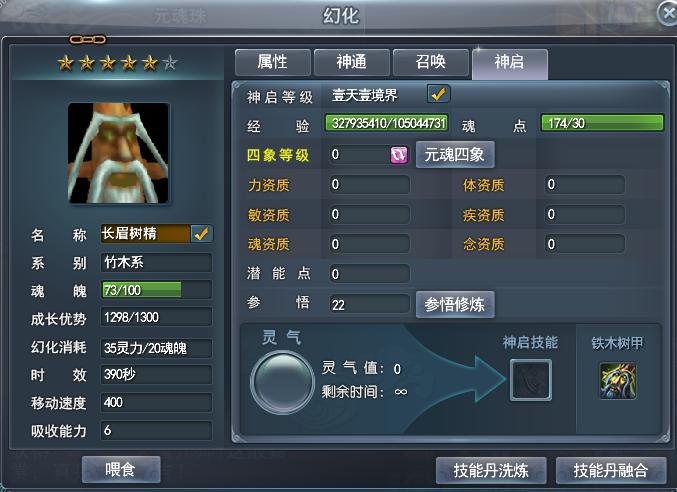The image size is (677, 492).
Task: Open 技能丹洗炼 skill refinement
Action: click(x=491, y=470)
